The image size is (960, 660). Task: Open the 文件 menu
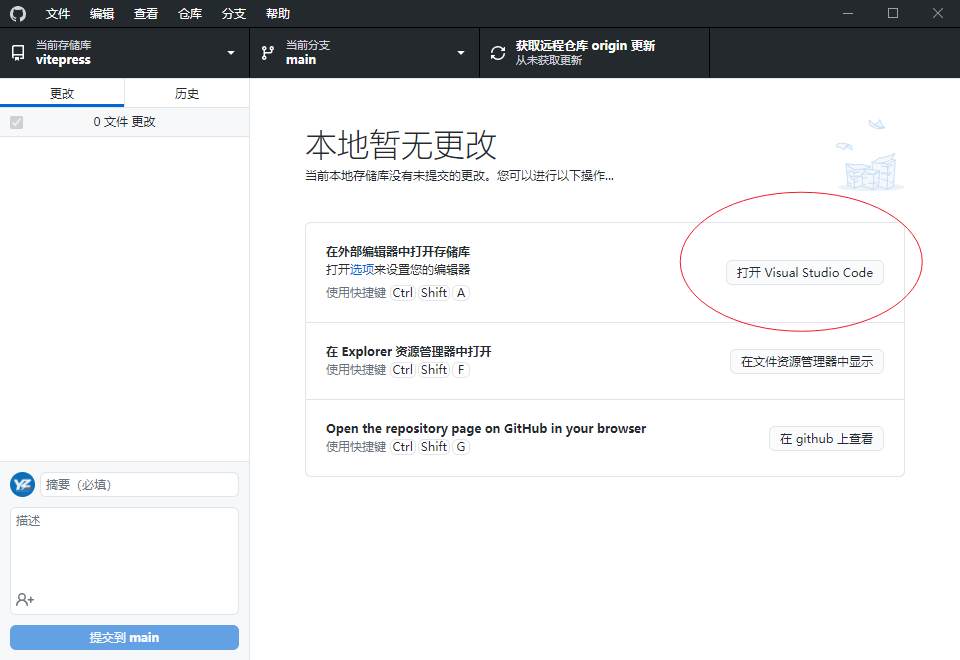click(58, 13)
